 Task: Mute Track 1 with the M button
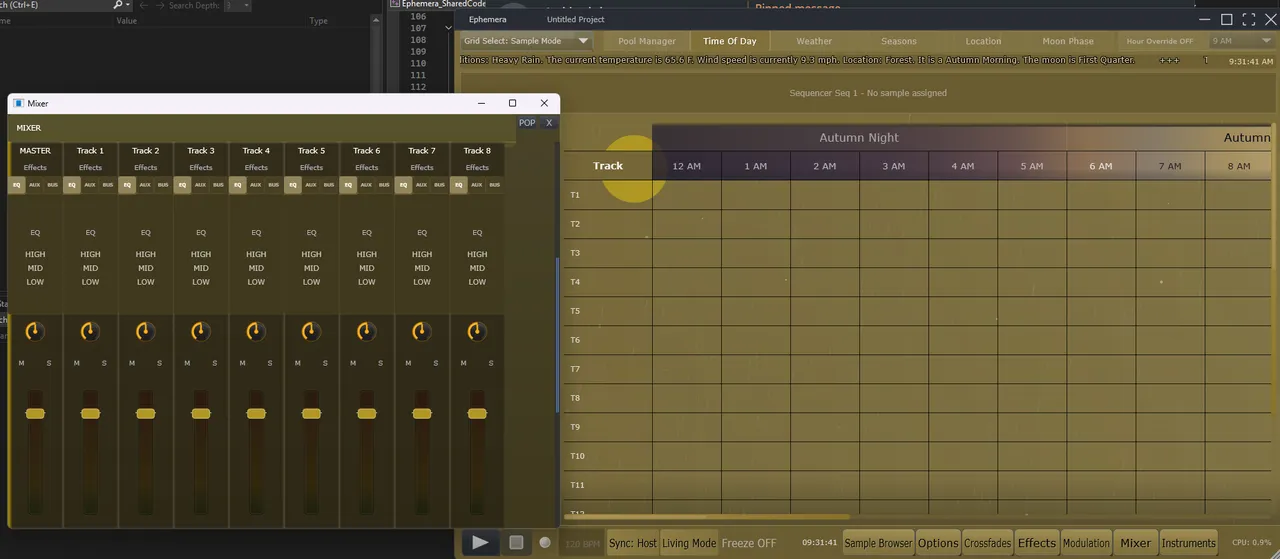click(77, 363)
